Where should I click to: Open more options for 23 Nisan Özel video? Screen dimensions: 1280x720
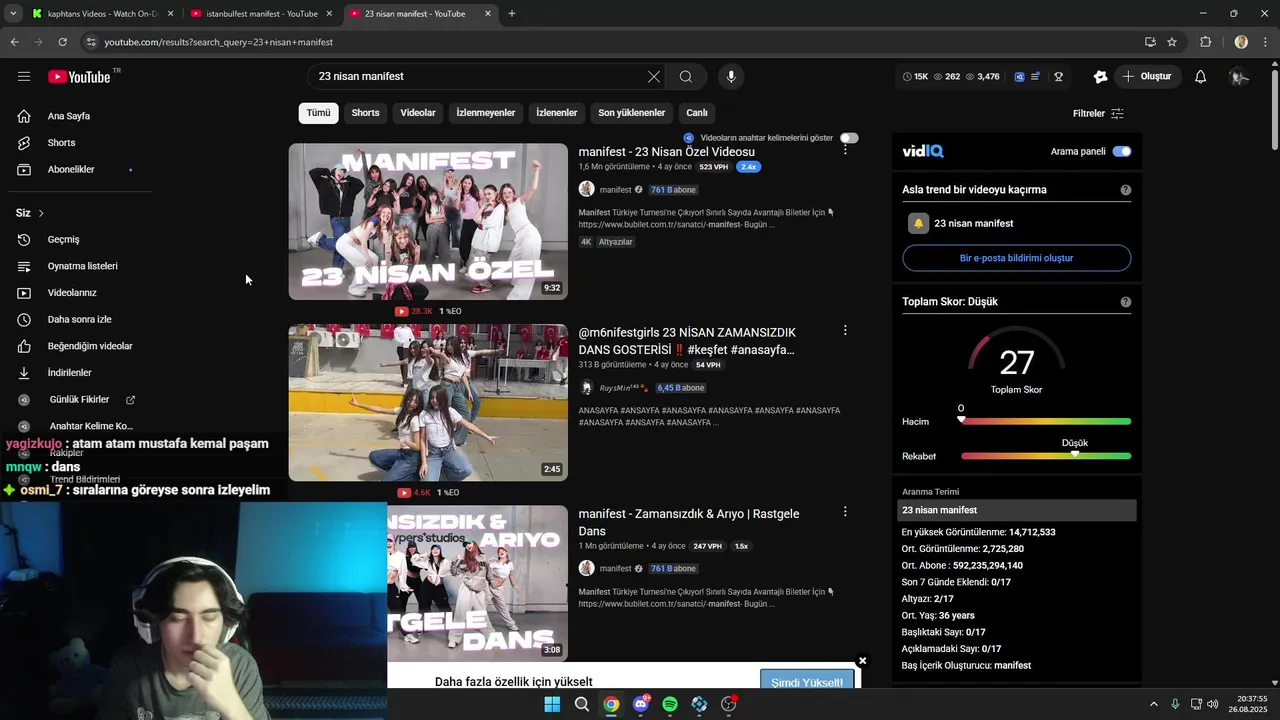[x=845, y=149]
